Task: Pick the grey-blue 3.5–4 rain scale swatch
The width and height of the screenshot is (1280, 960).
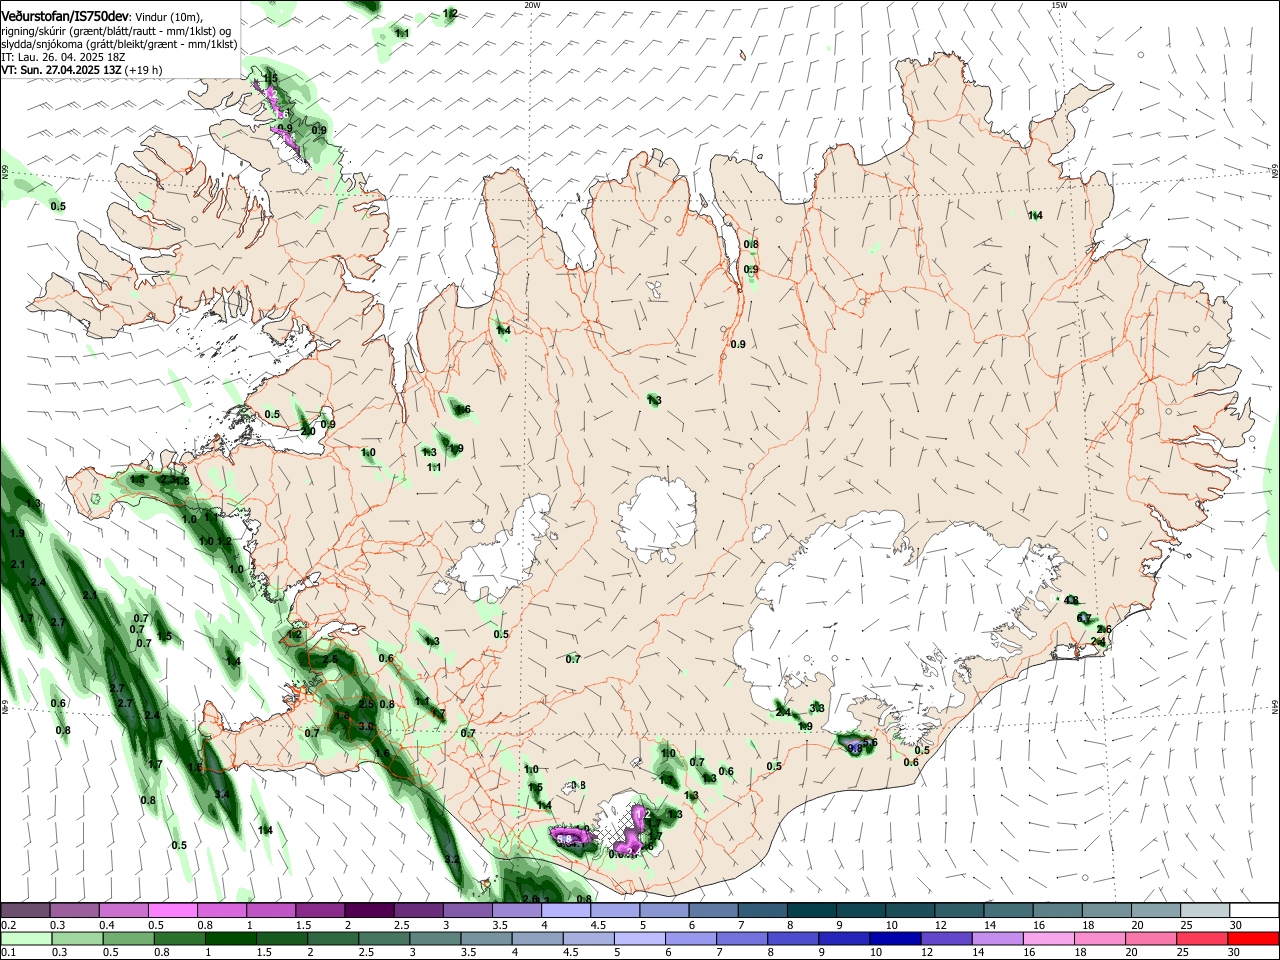Action: click(486, 938)
